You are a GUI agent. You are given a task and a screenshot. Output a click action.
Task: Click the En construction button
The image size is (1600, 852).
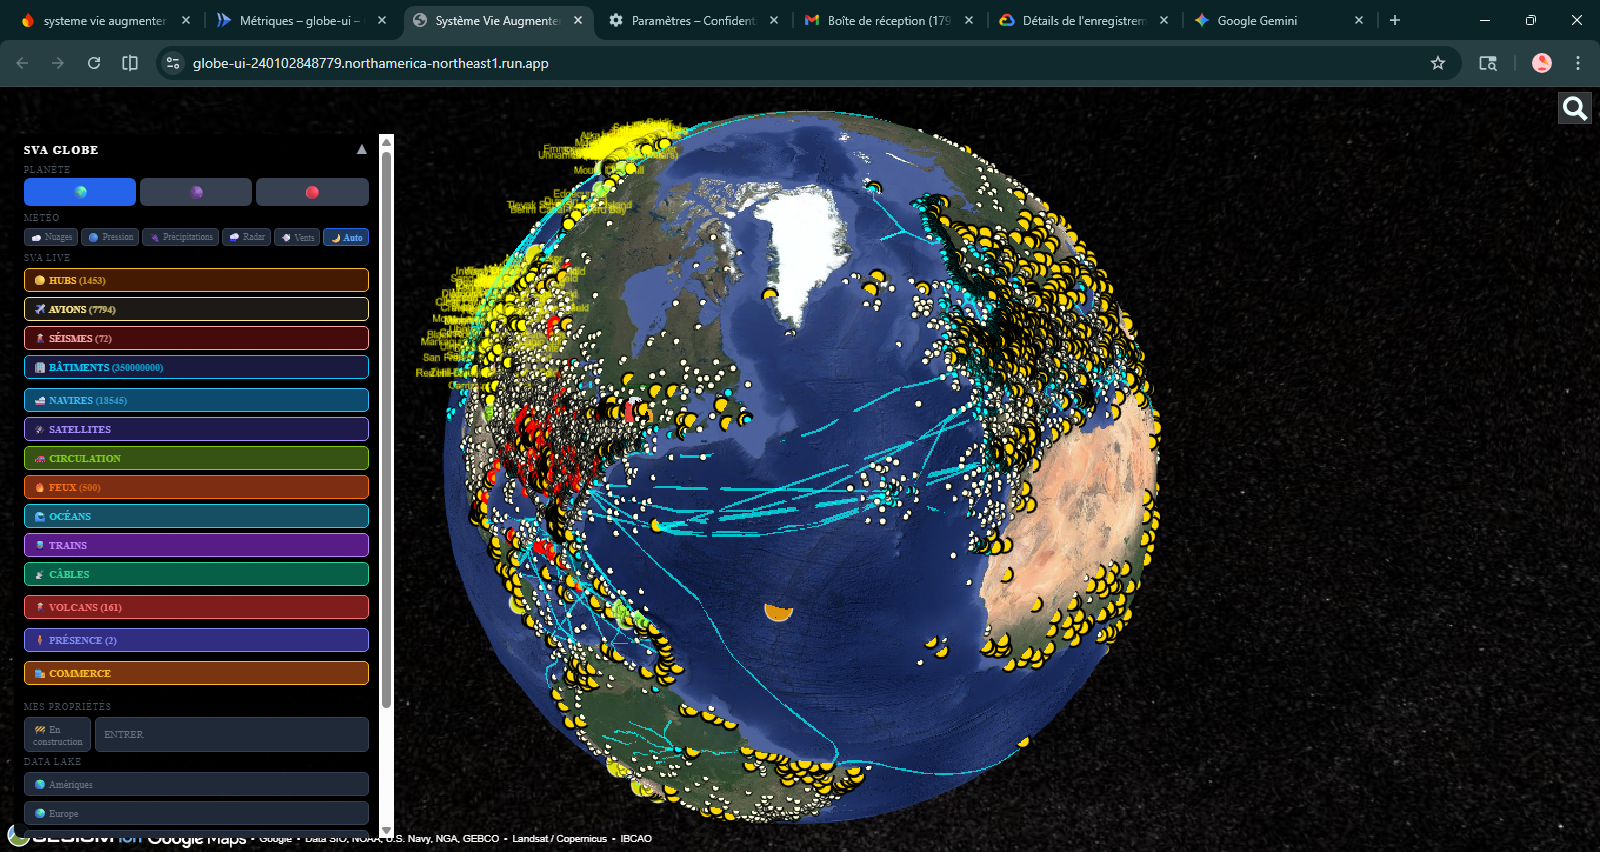(x=57, y=735)
